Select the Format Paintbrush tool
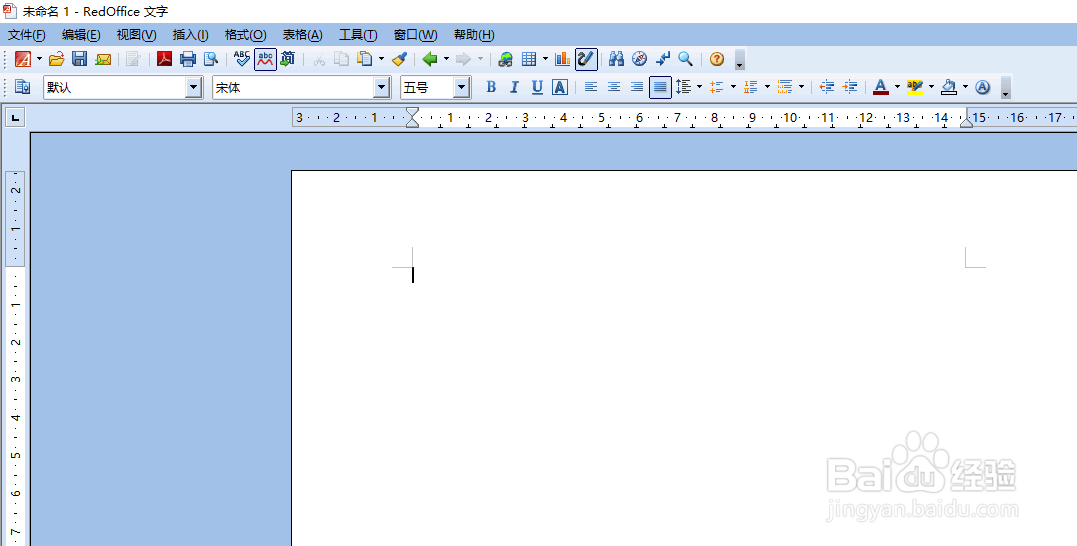 coord(400,59)
